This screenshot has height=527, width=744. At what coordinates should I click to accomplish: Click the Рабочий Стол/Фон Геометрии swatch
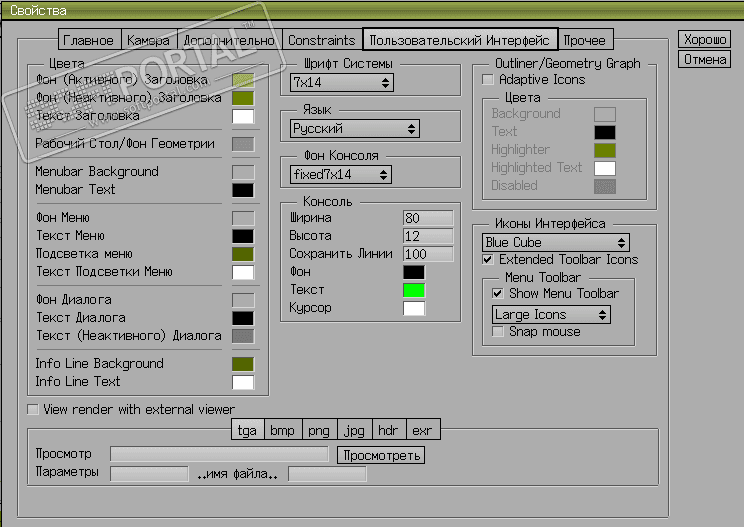(243, 144)
